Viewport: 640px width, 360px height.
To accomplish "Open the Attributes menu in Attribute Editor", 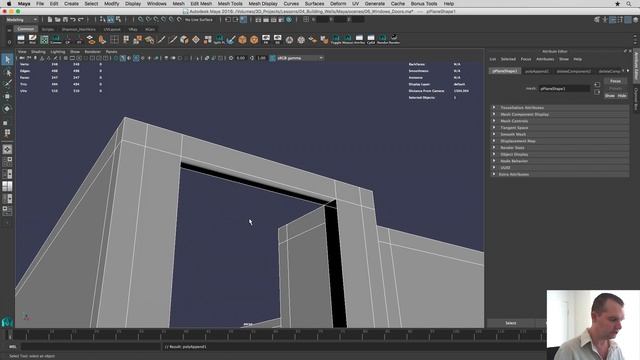I will (545, 59).
